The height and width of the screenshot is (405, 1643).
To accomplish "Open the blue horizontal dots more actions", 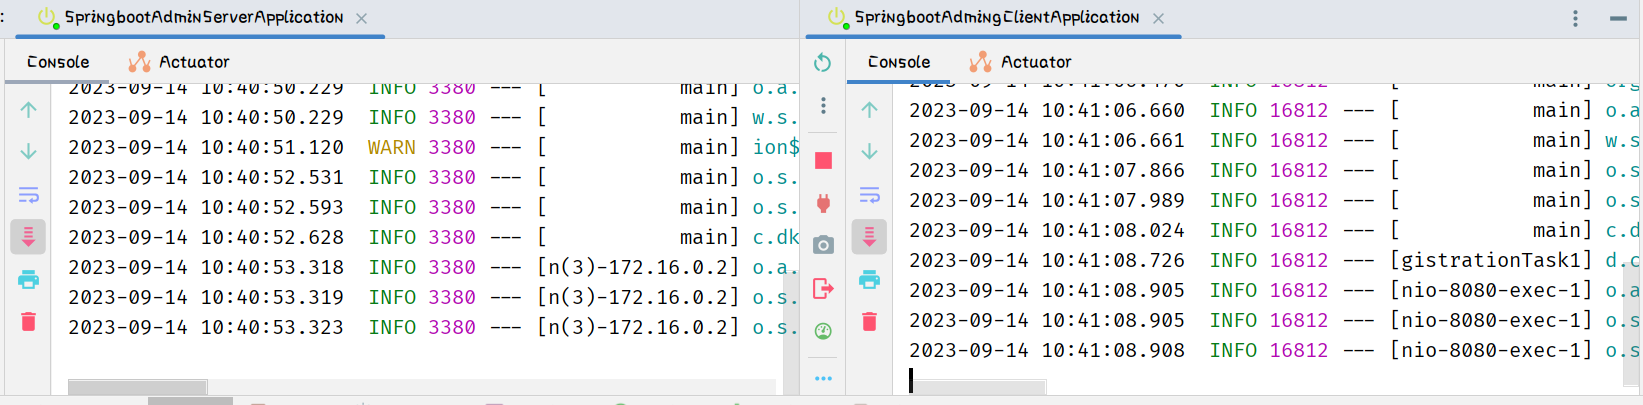I will point(823,378).
